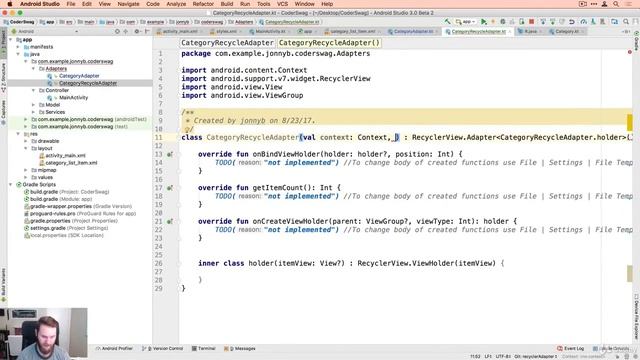Click the UTF-8 encoding status selector
The width and height of the screenshot is (640, 360).
(x=503, y=356)
